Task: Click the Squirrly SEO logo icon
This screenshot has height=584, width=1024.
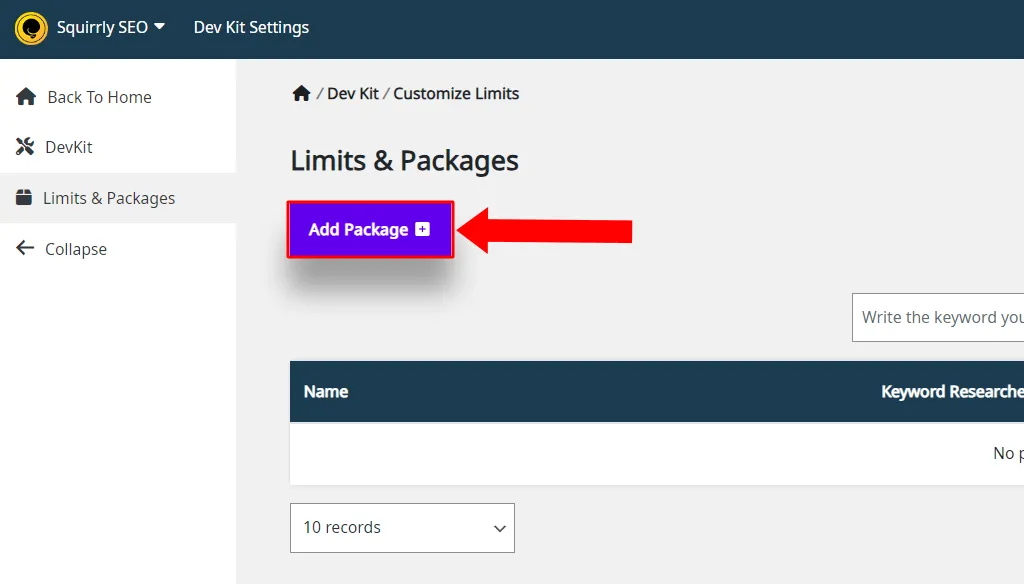Action: pos(31,28)
